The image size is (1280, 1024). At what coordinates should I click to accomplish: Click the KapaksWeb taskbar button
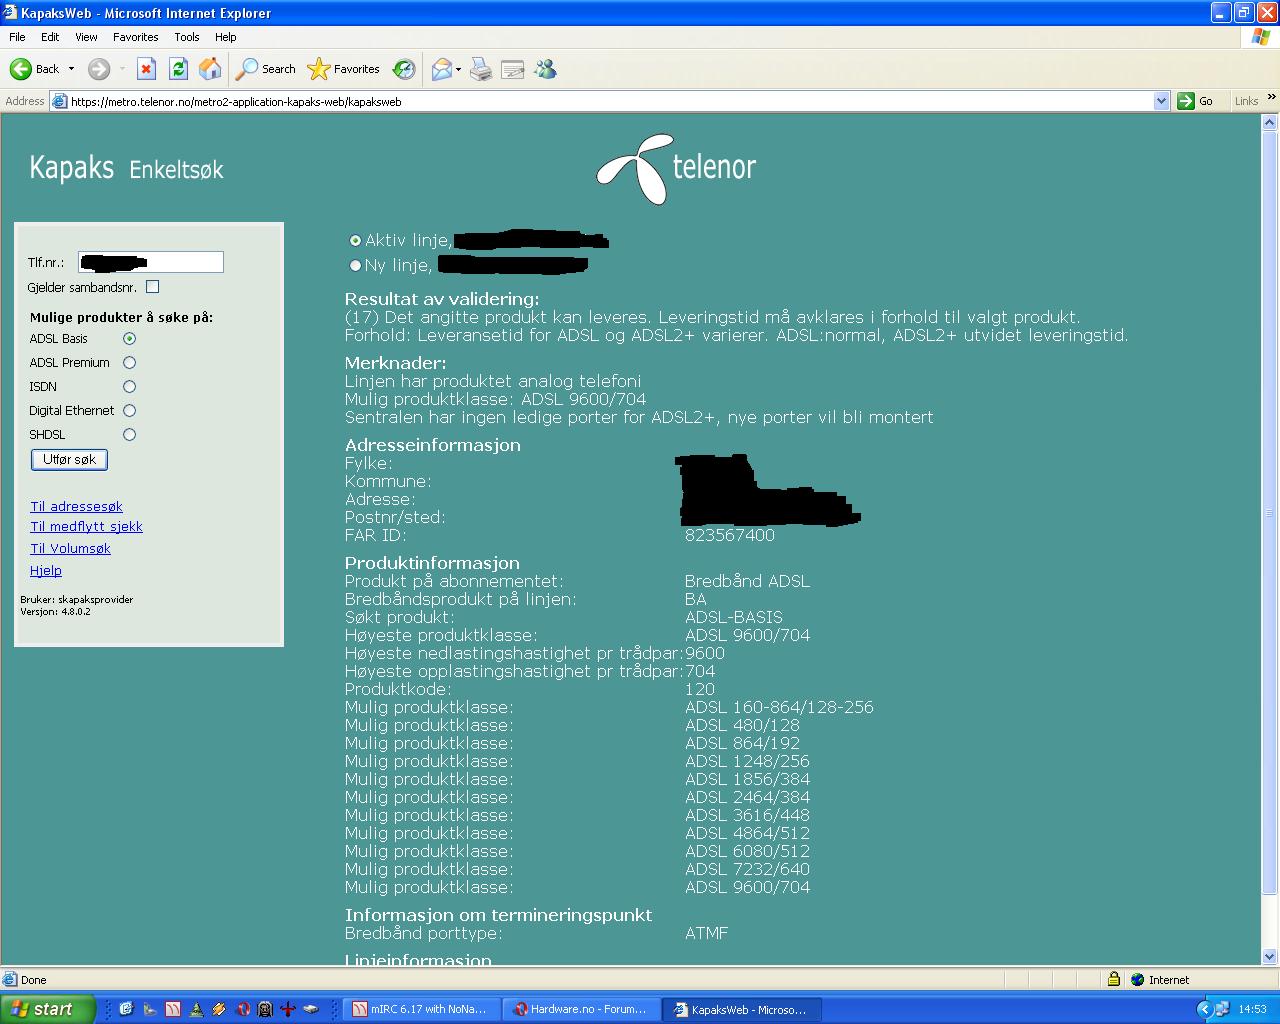tap(741, 1009)
